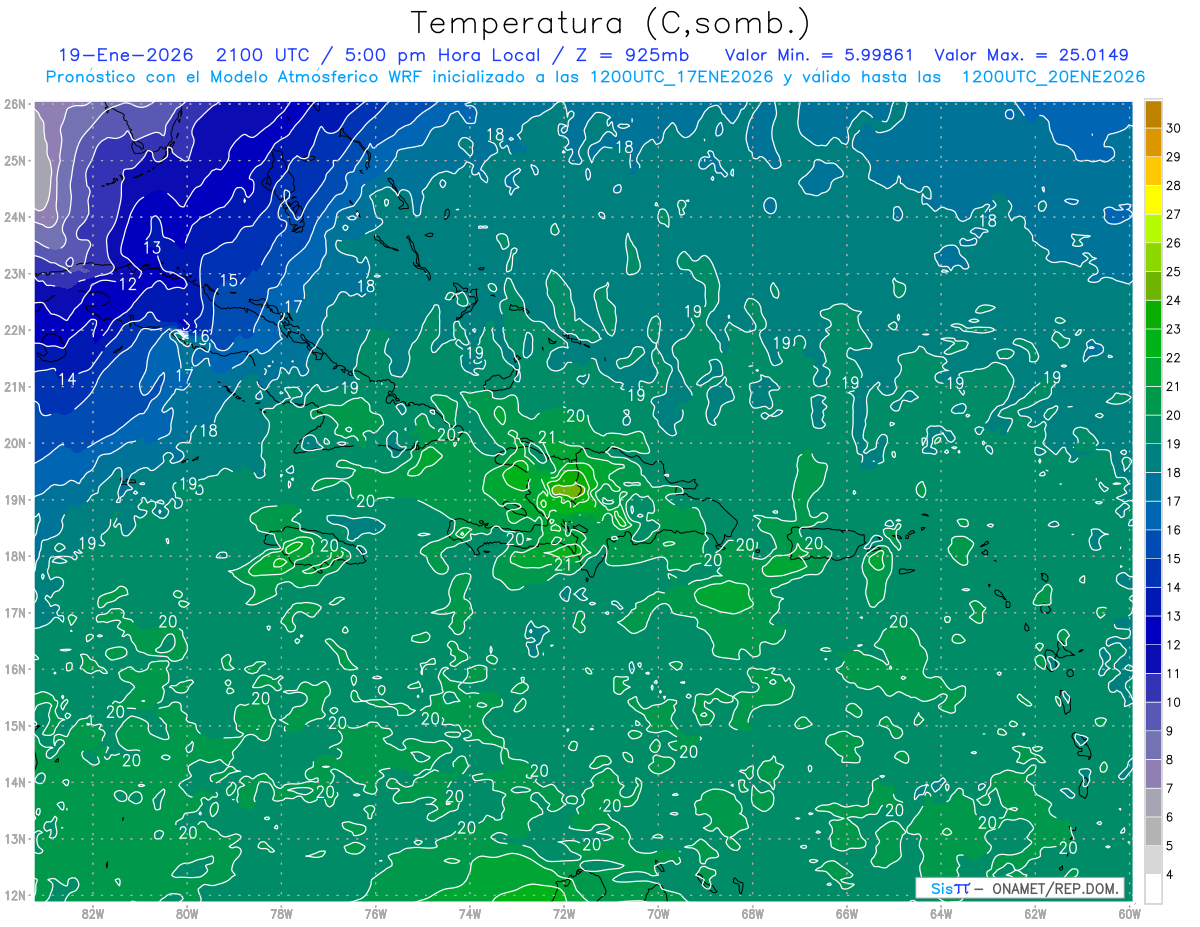Image resolution: width=1200 pixels, height=927 pixels.
Task: Pick the purple legend swatch between 8 and 9
Action: (1153, 745)
